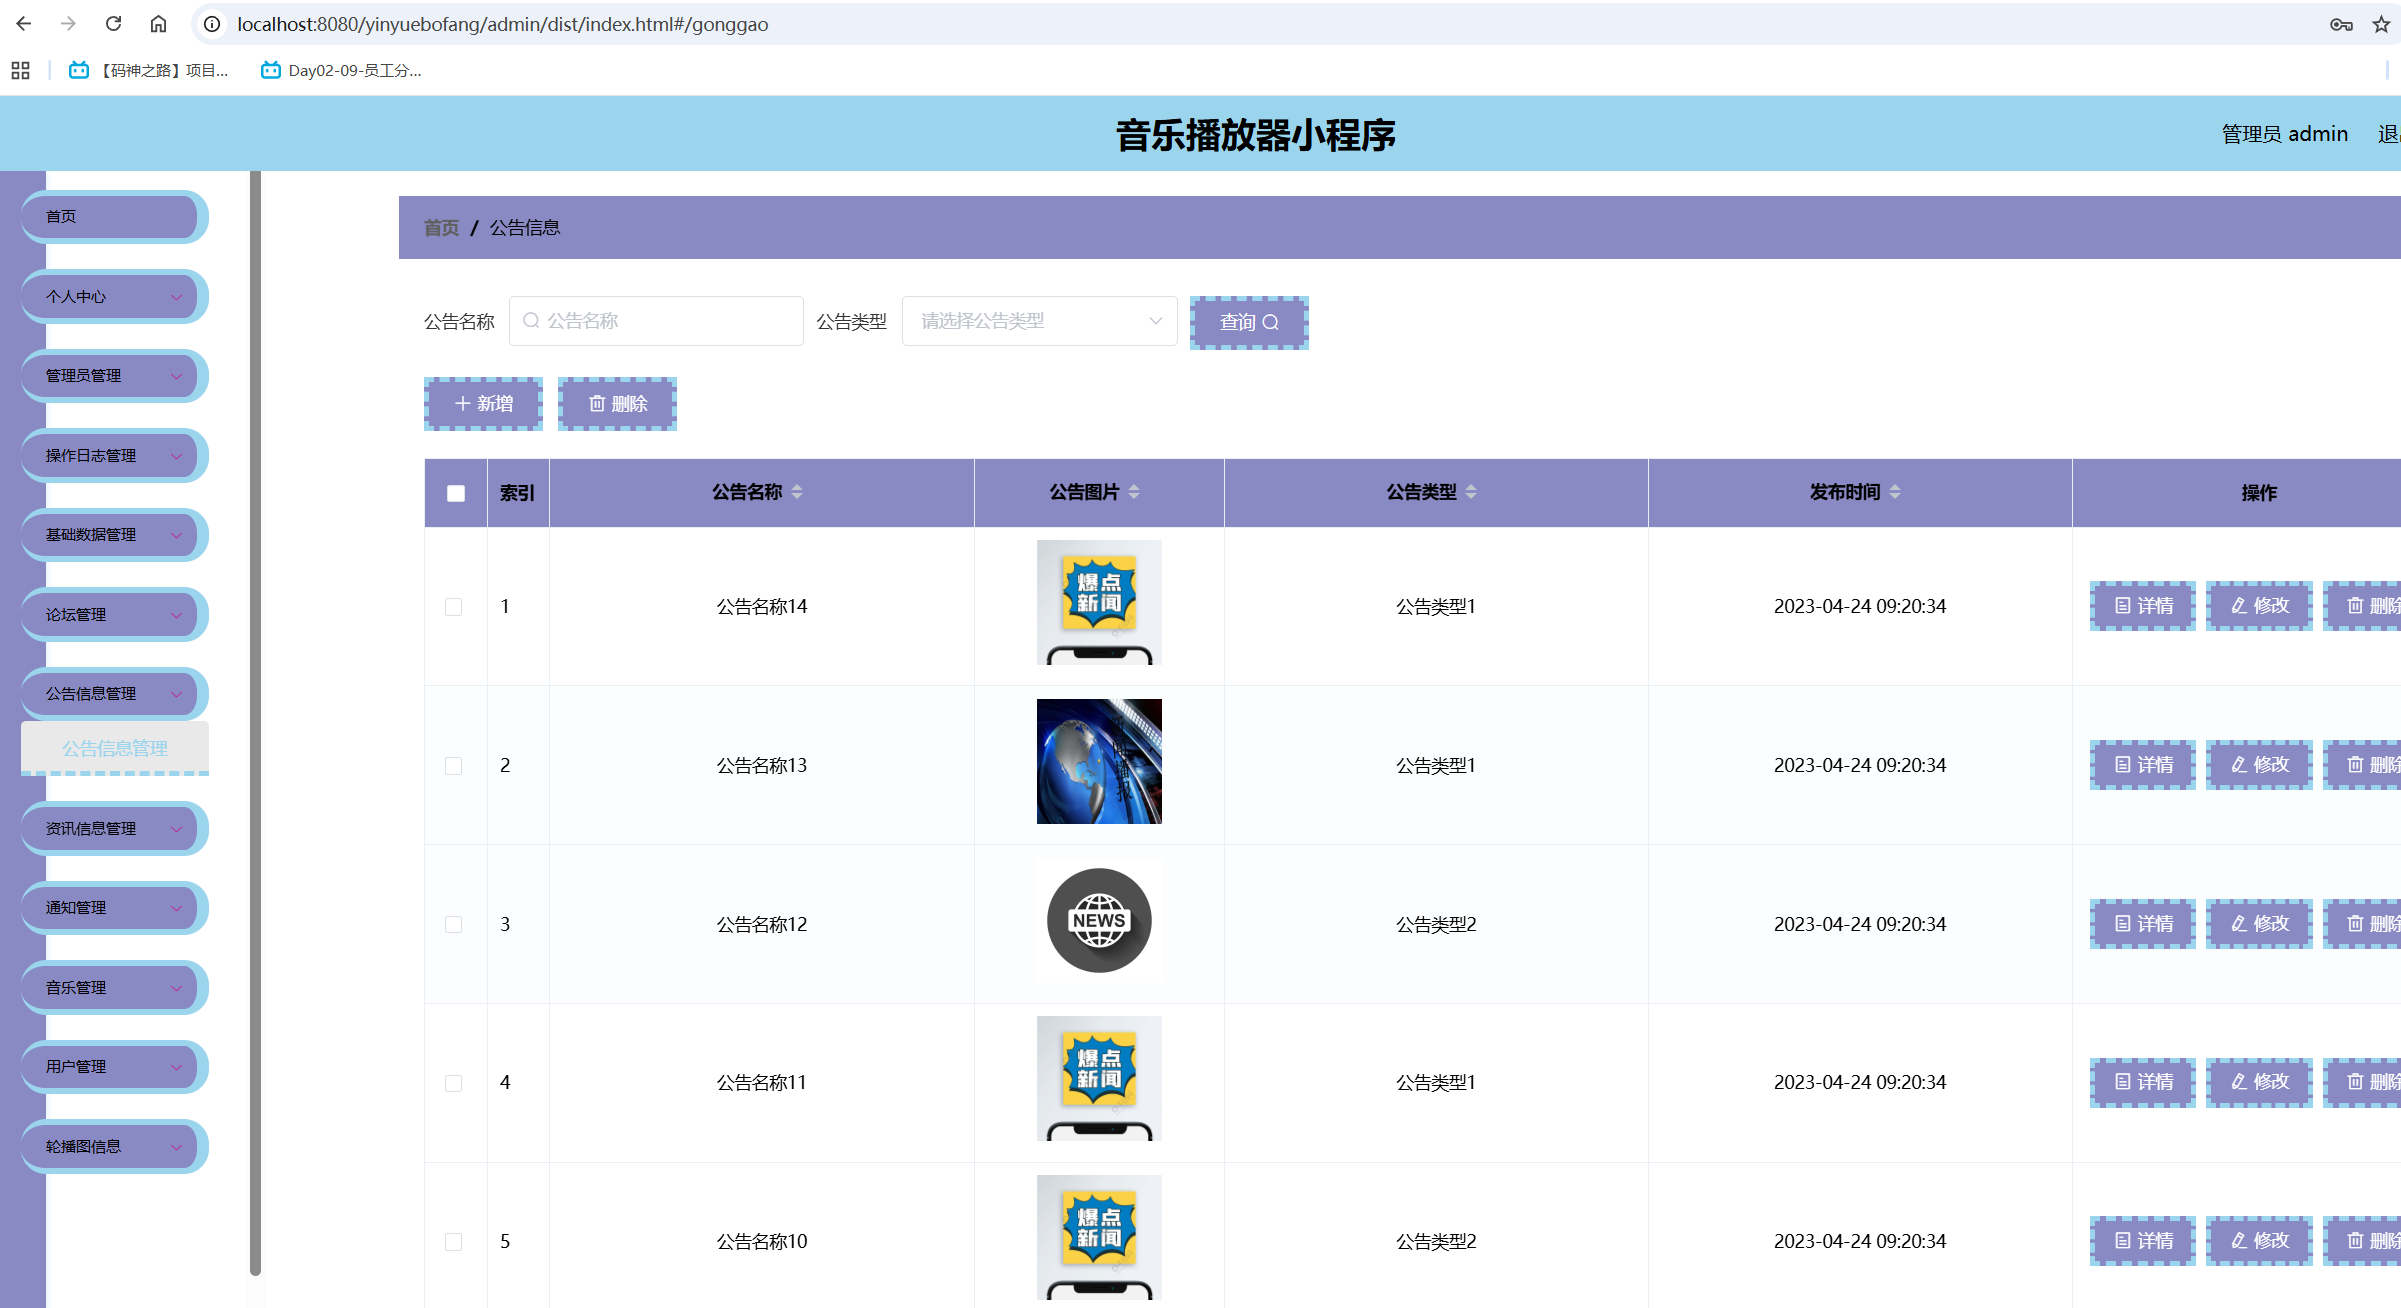The image size is (2401, 1308).
Task: Click the magnifier icon in the 查询 button
Action: click(x=1272, y=322)
